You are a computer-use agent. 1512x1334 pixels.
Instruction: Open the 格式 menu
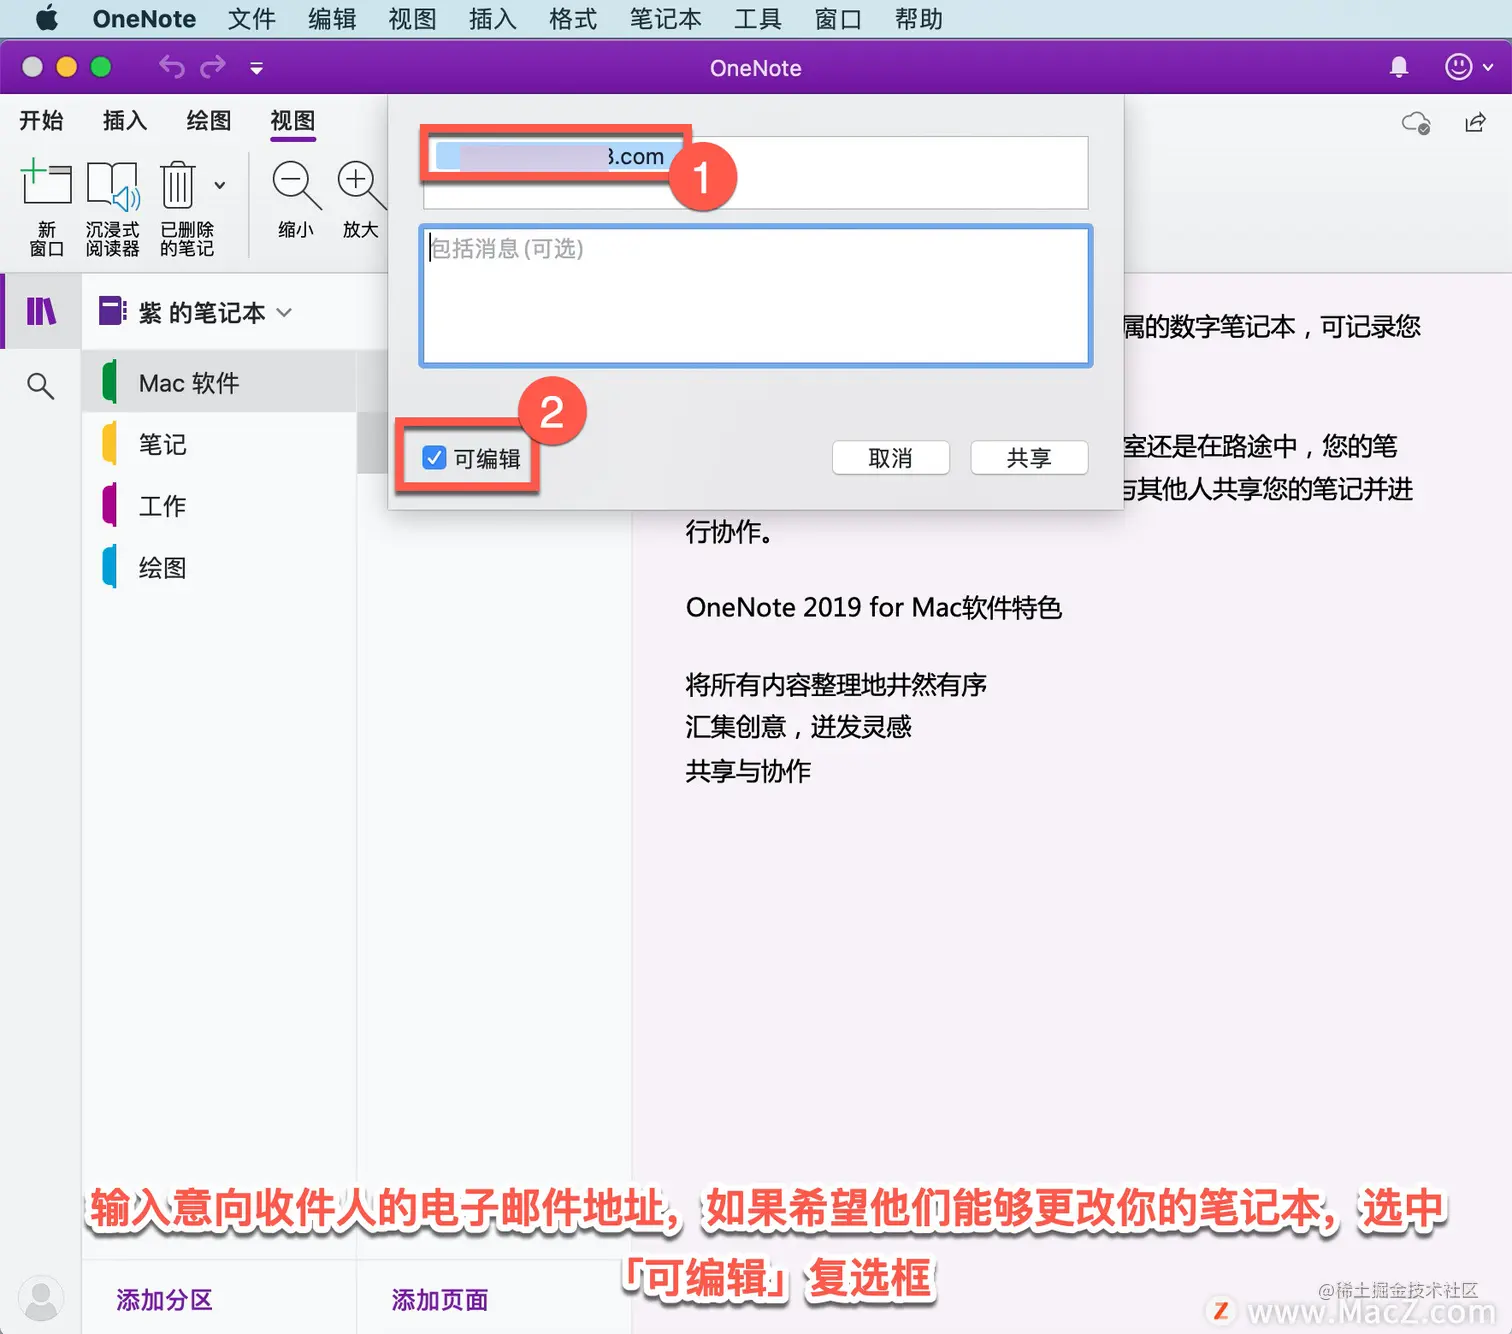573,19
